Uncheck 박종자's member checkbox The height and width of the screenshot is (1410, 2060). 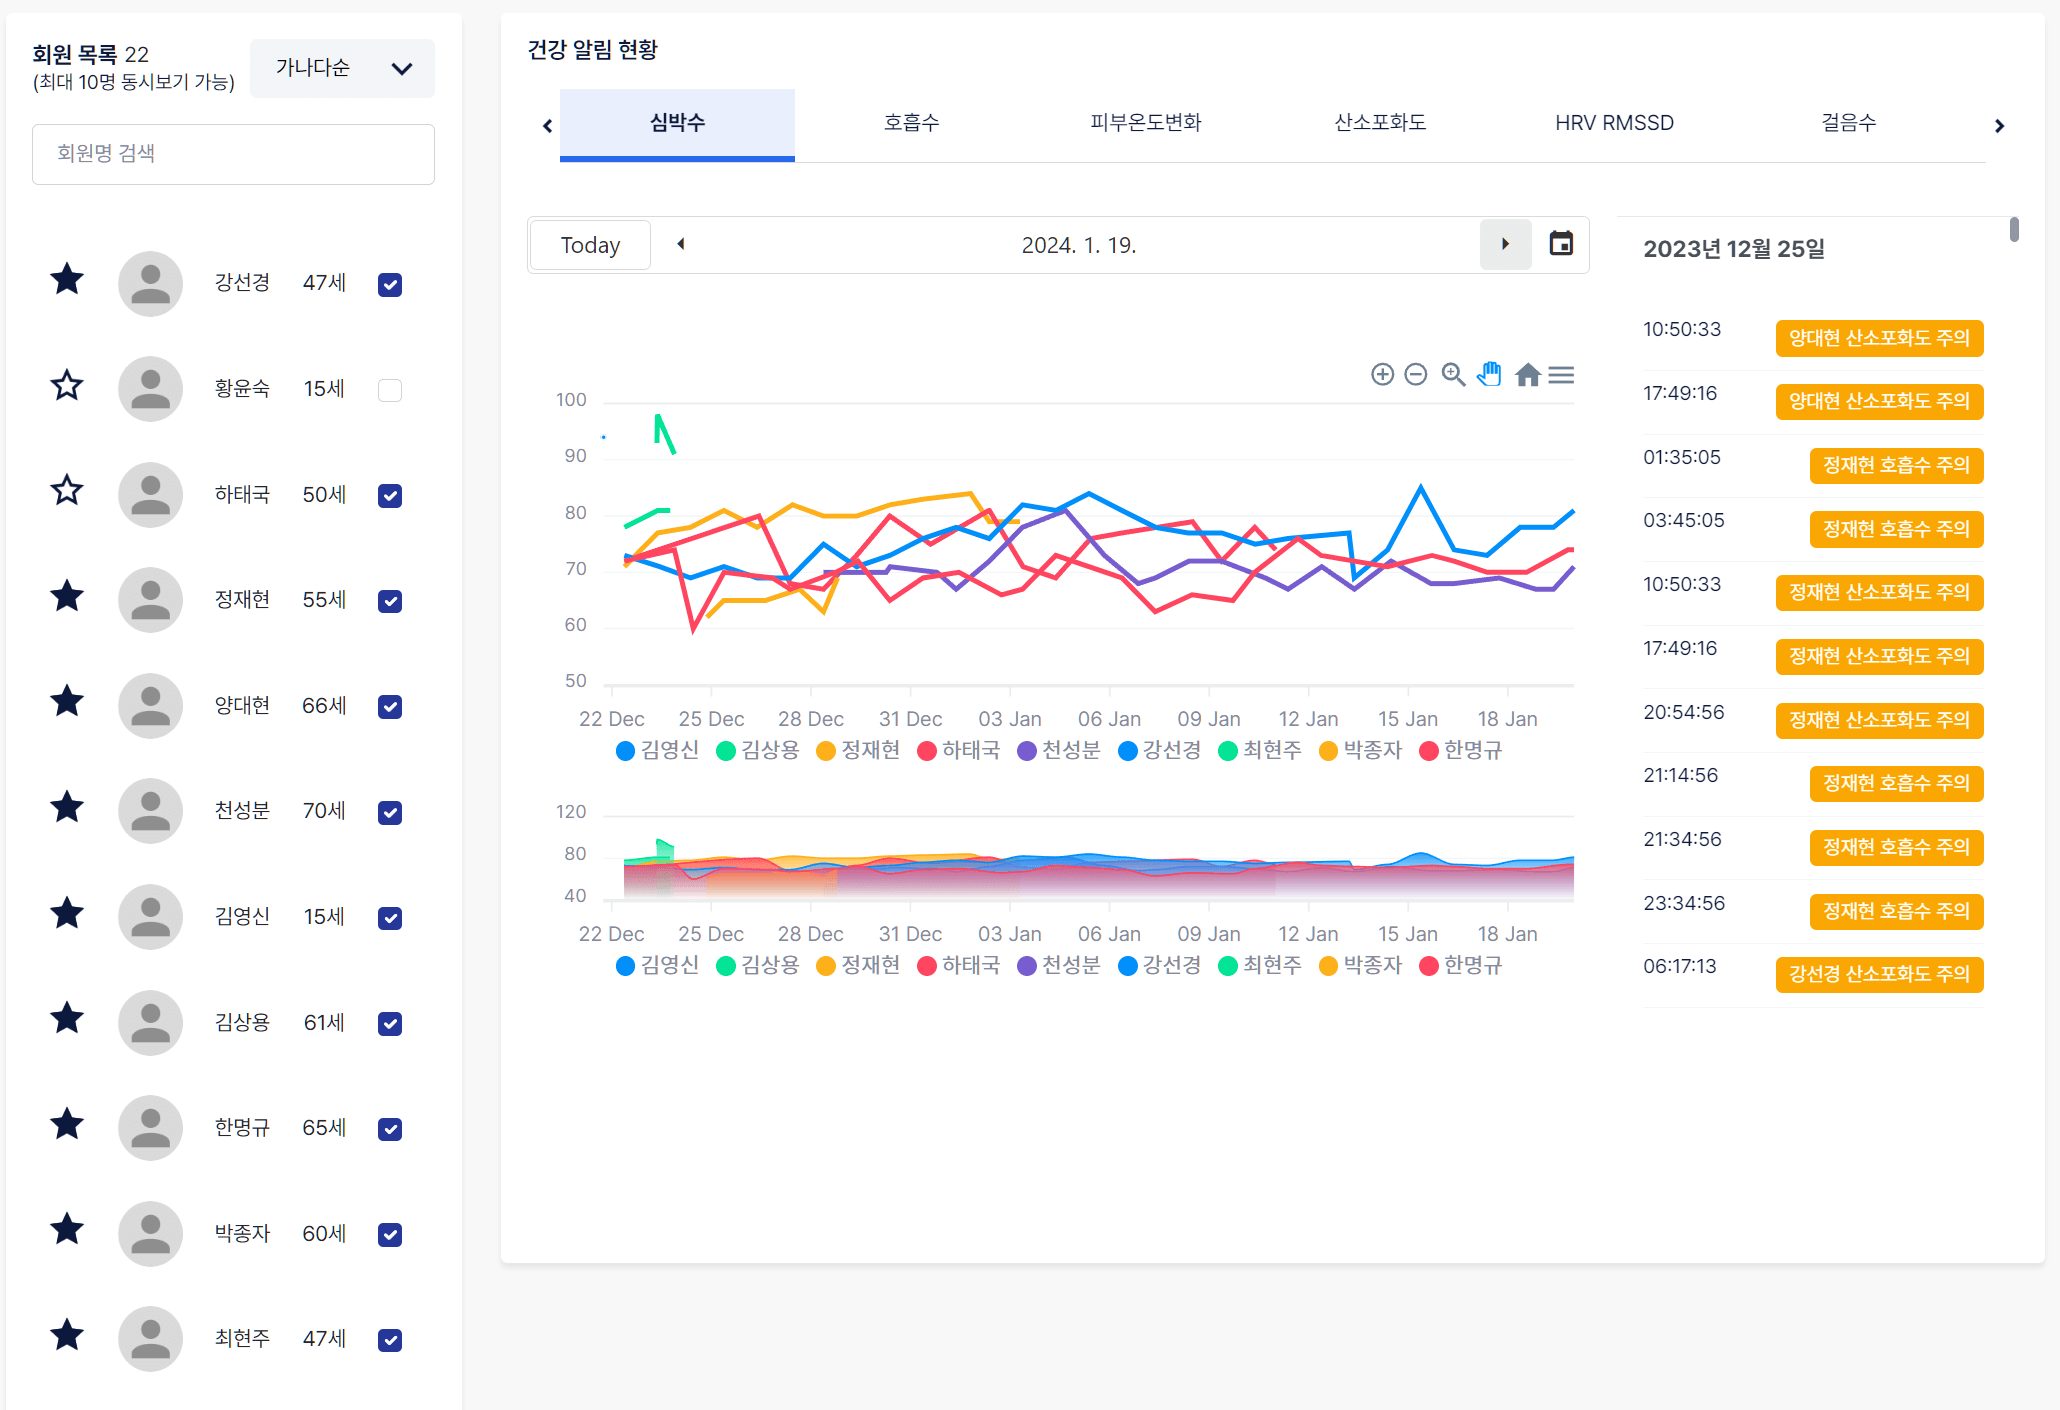coord(390,1235)
